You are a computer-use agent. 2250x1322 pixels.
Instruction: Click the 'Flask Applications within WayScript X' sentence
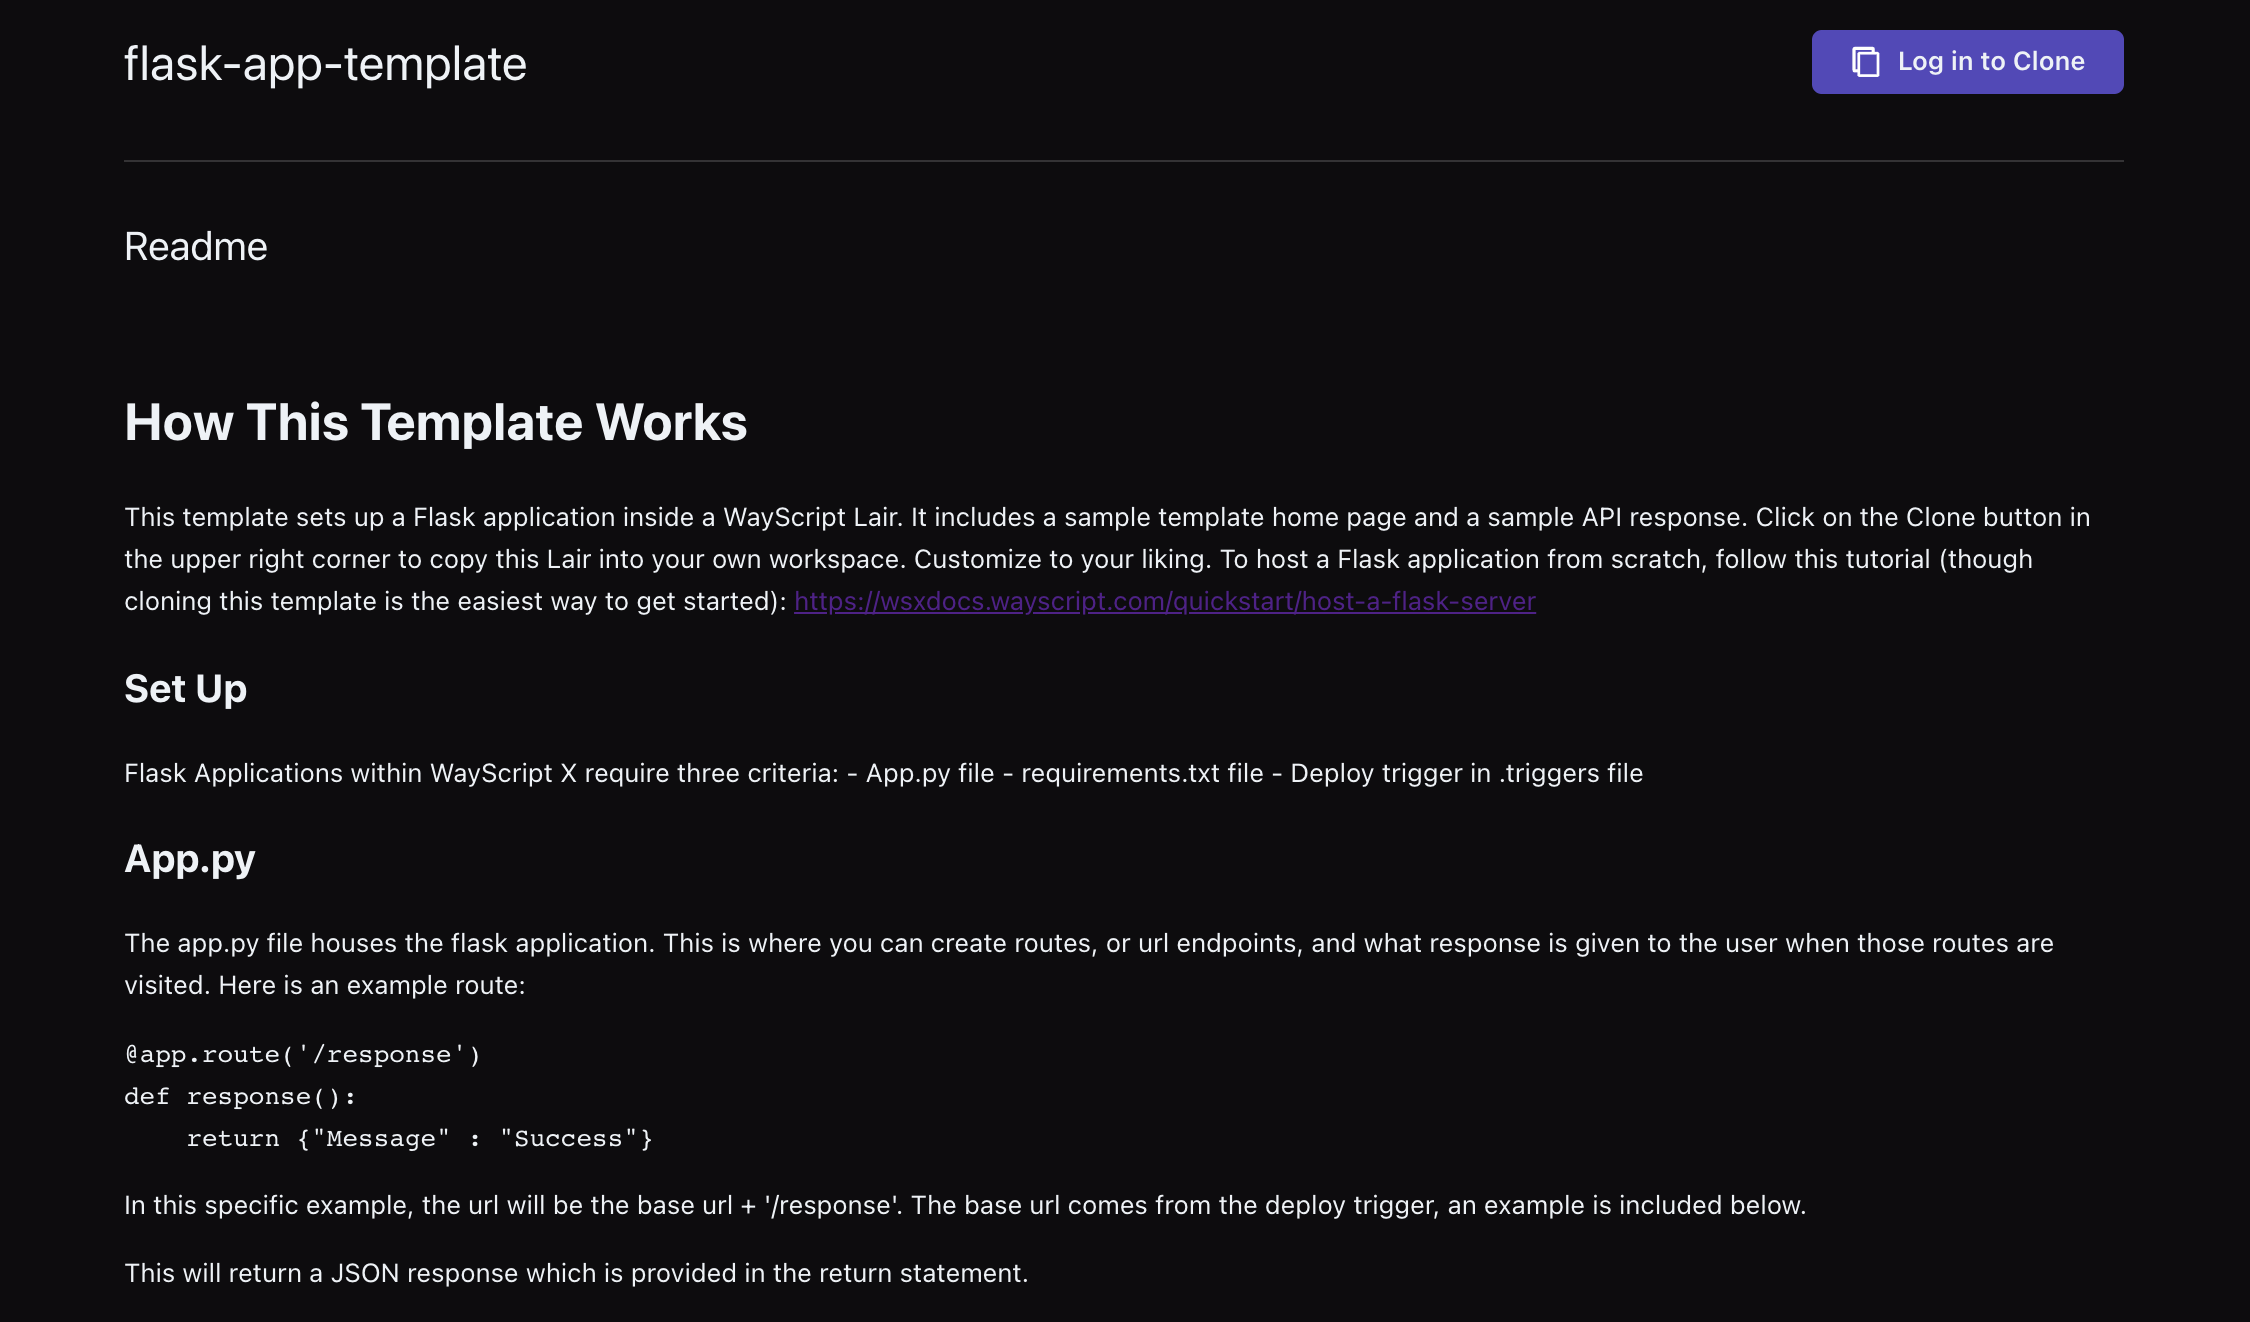point(884,773)
